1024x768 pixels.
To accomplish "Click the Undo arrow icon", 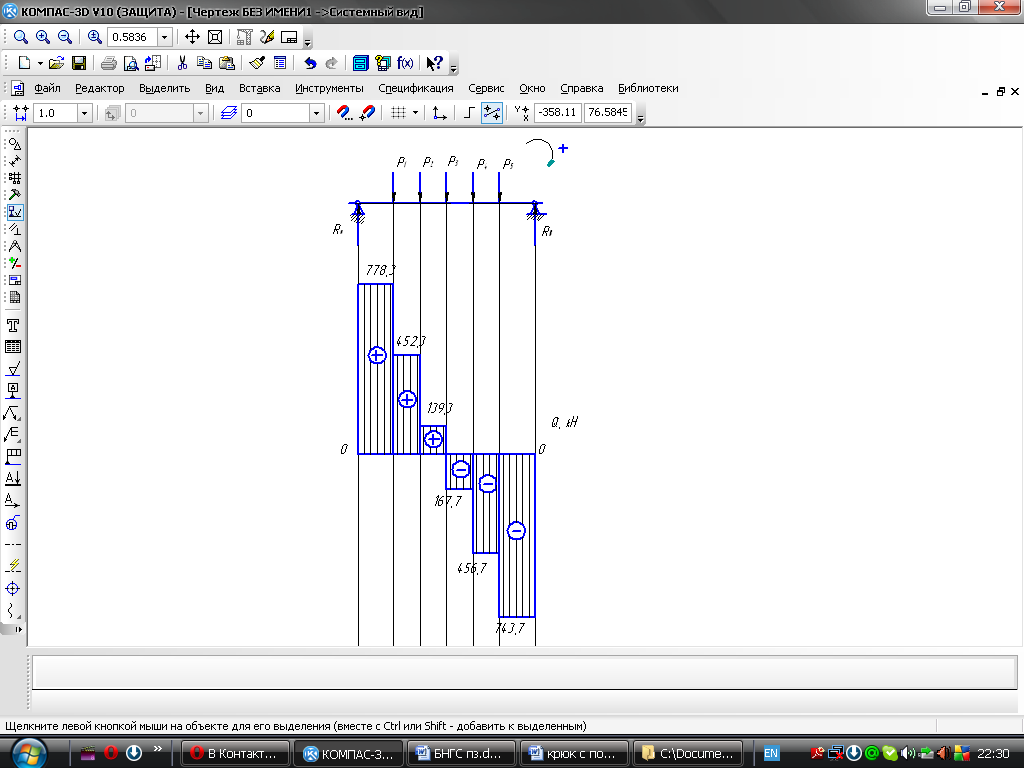I will coord(310,63).
